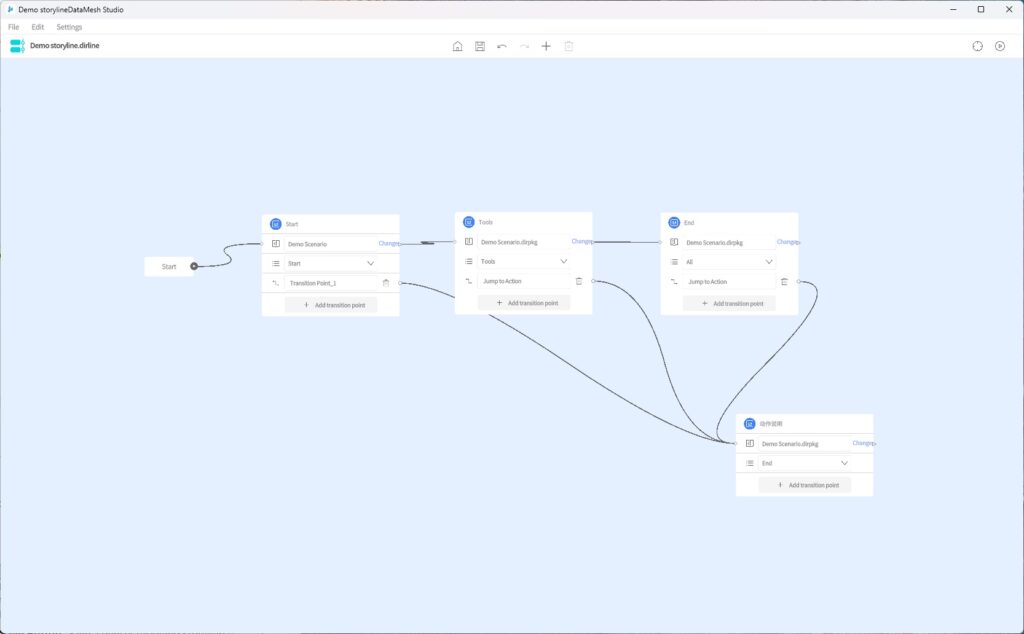Click the settings gear icon at top right
The image size is (1024, 634).
click(977, 45)
